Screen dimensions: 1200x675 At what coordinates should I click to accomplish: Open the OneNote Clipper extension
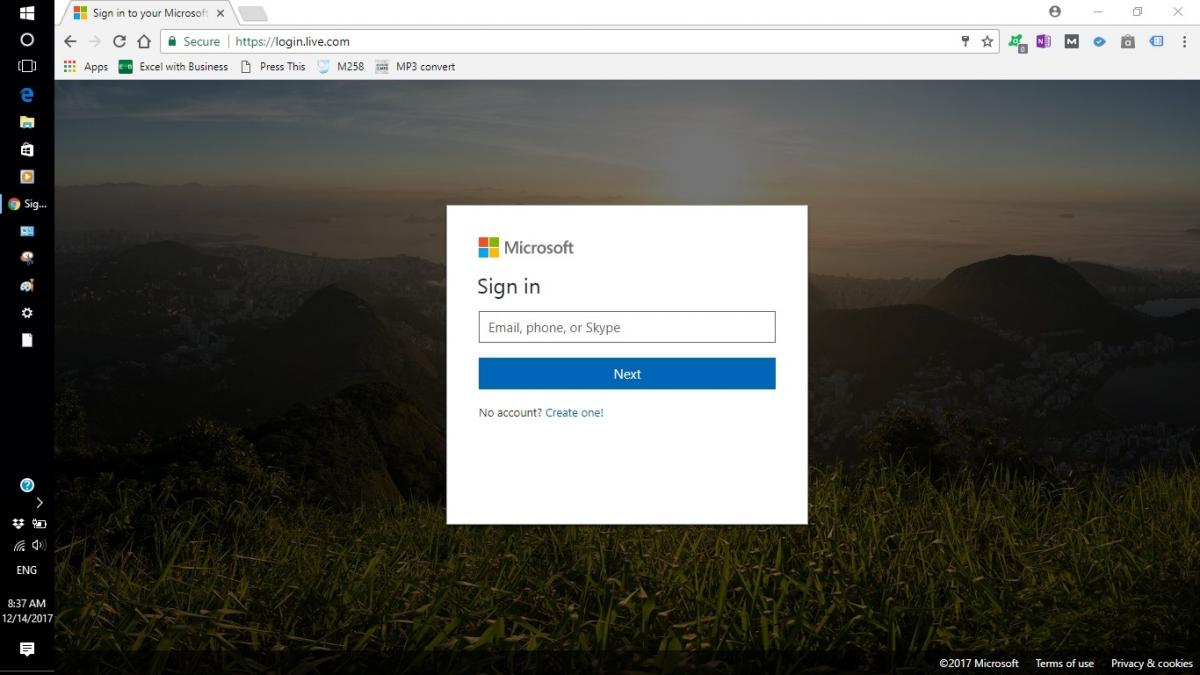point(1043,41)
